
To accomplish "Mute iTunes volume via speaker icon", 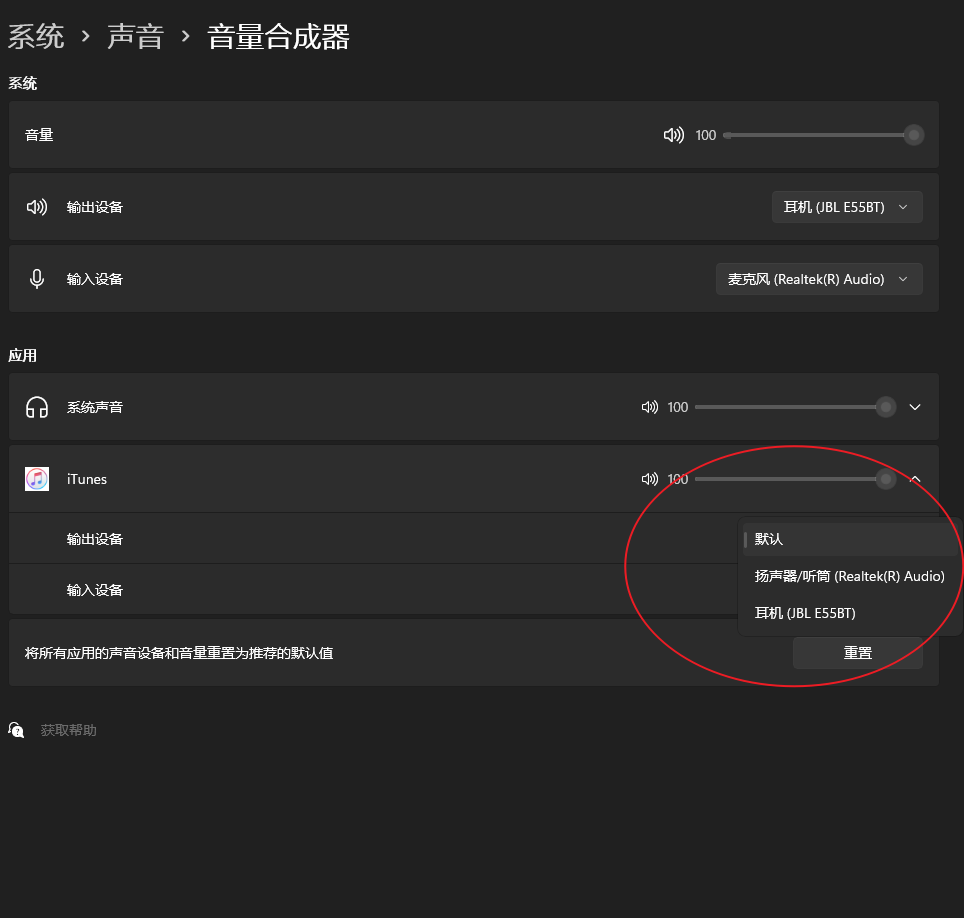I will click(650, 479).
